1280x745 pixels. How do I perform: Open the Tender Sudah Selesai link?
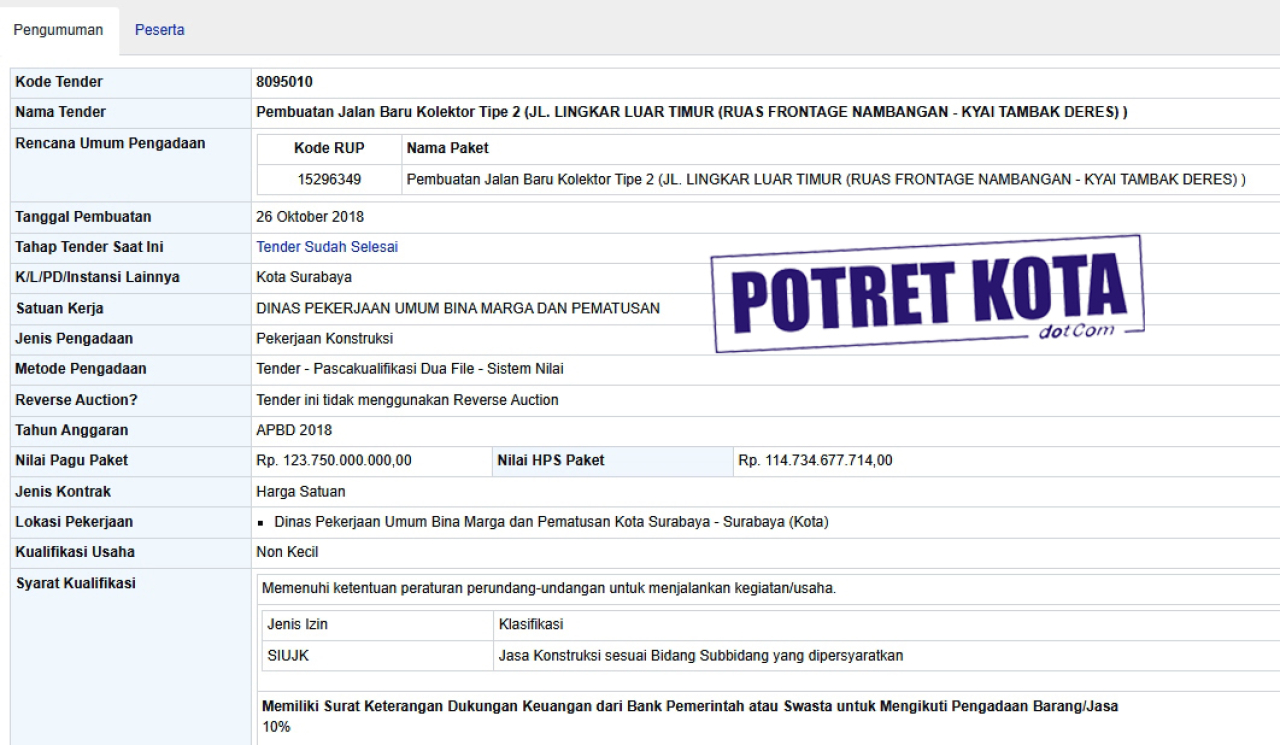[327, 247]
